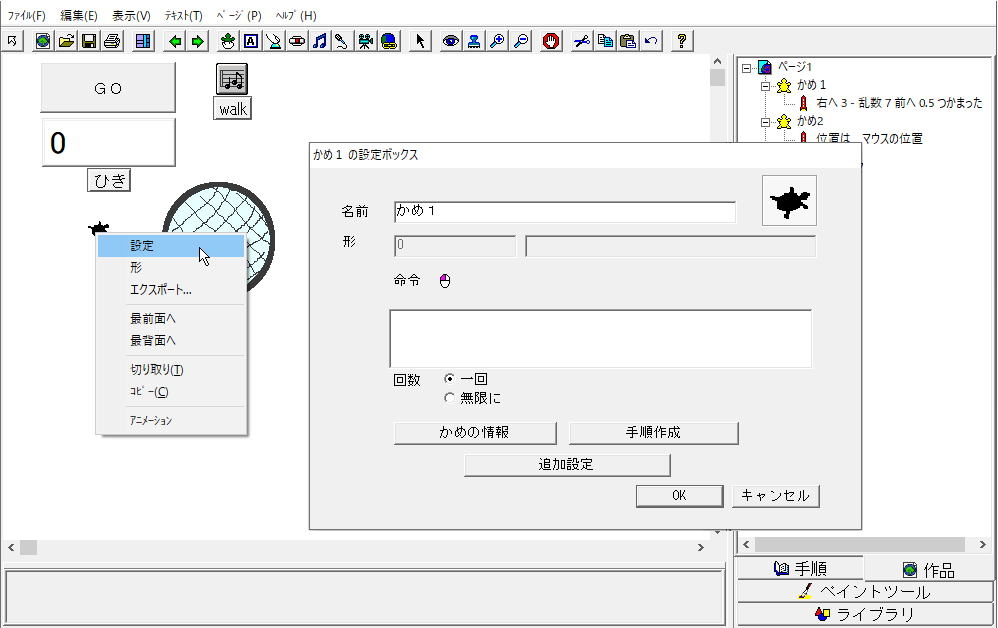
Task: Click the turtle shape preview in dialog
Action: click(789, 201)
